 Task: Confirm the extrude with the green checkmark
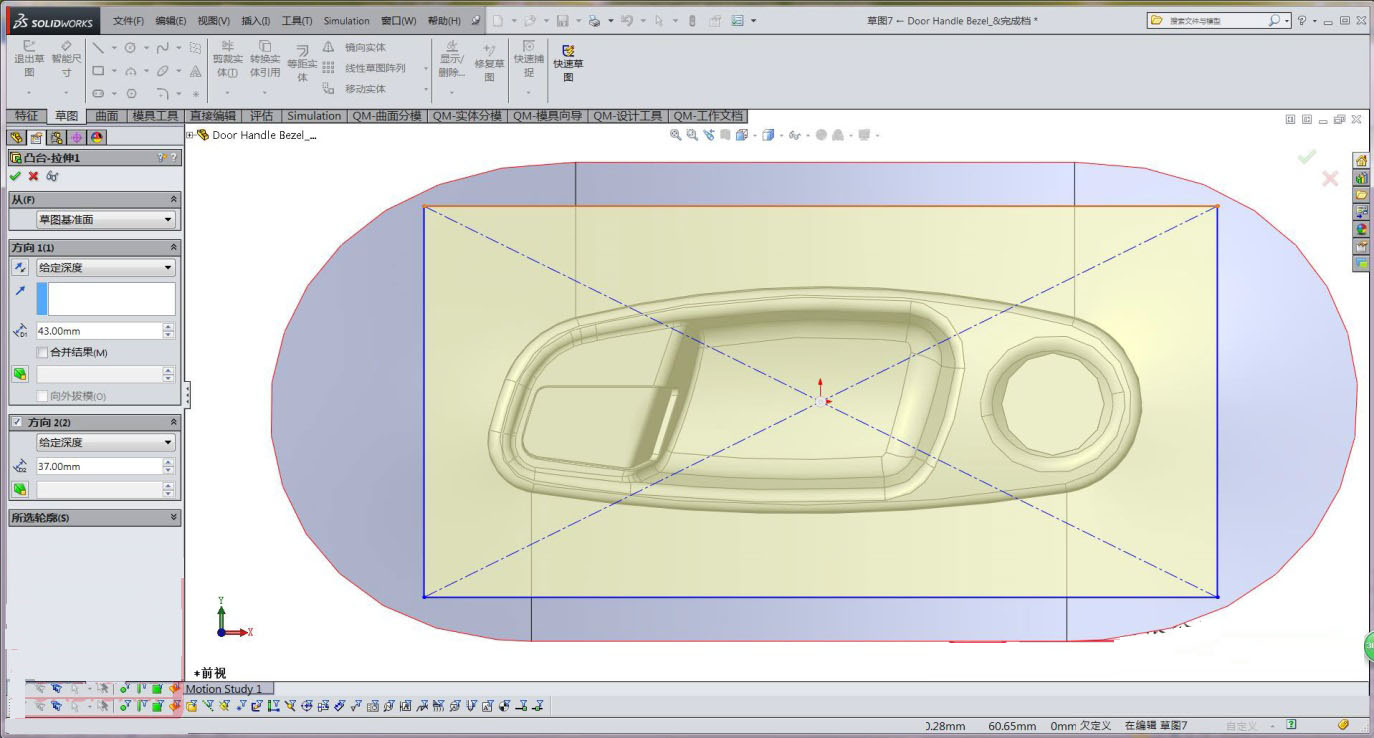15,176
